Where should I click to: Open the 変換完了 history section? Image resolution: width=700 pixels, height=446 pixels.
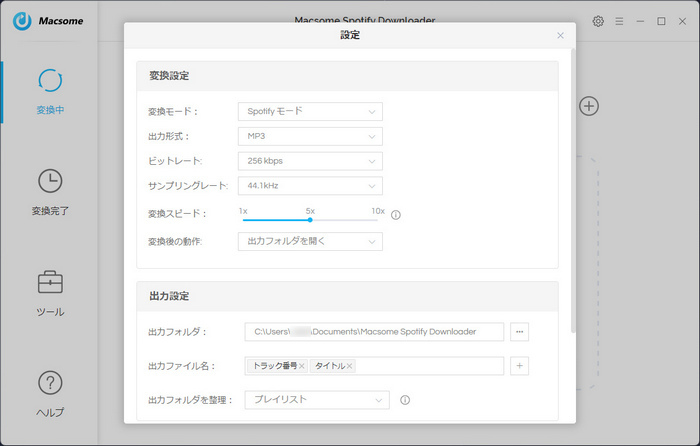50,192
